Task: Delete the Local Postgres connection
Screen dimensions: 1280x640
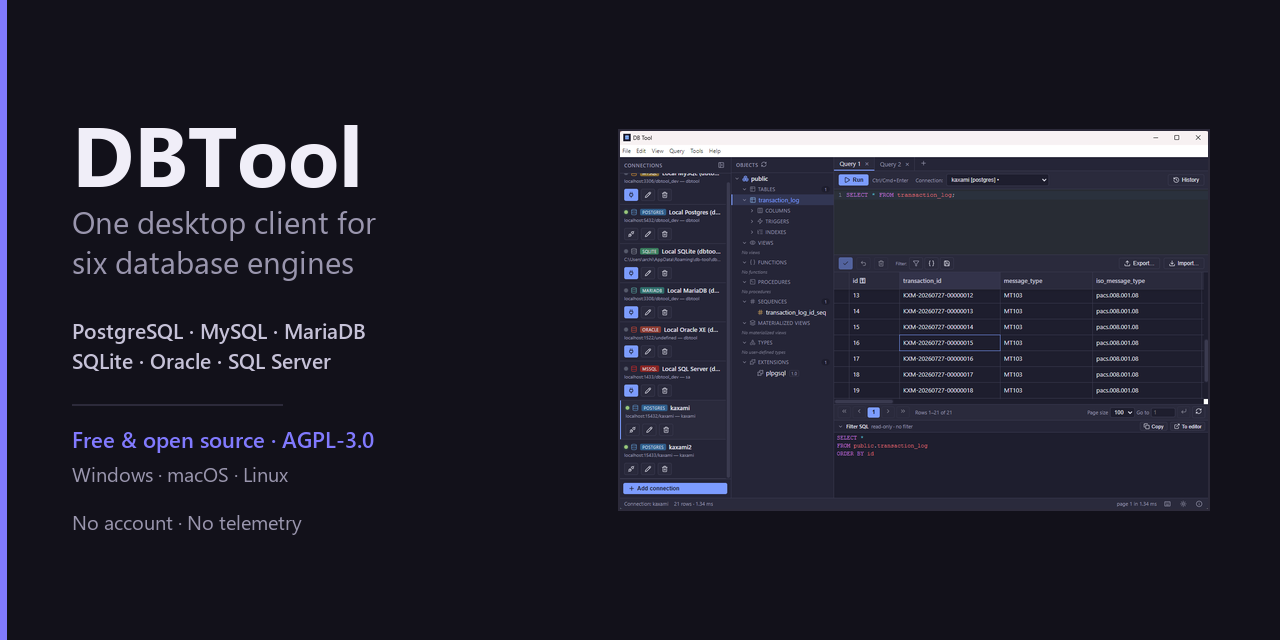Action: (x=665, y=234)
